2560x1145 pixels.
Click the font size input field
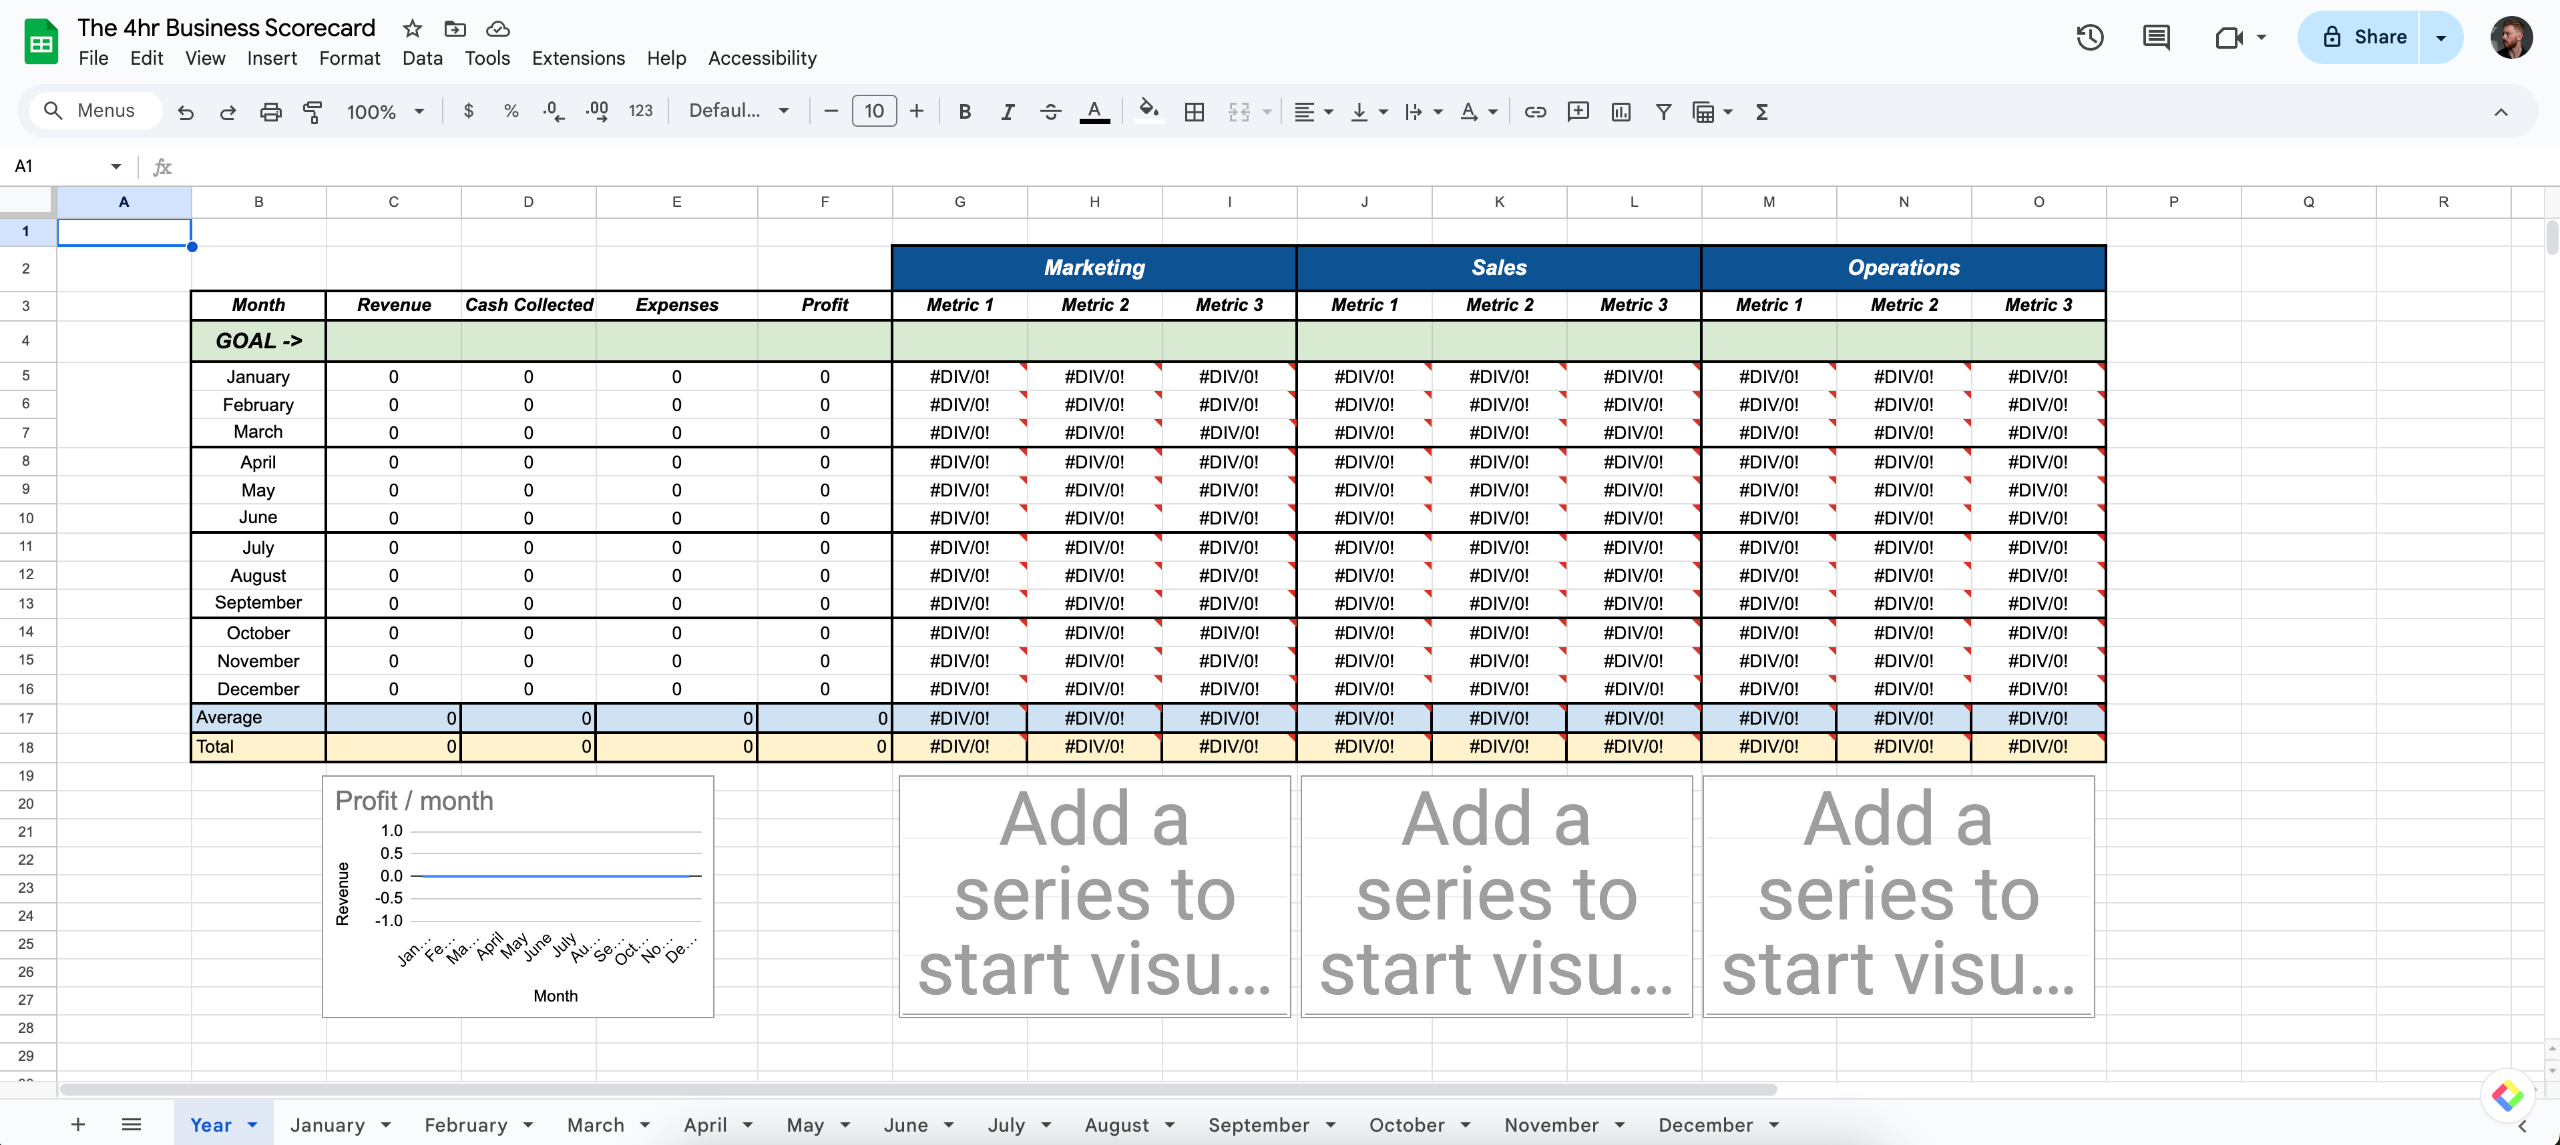pyautogui.click(x=873, y=111)
